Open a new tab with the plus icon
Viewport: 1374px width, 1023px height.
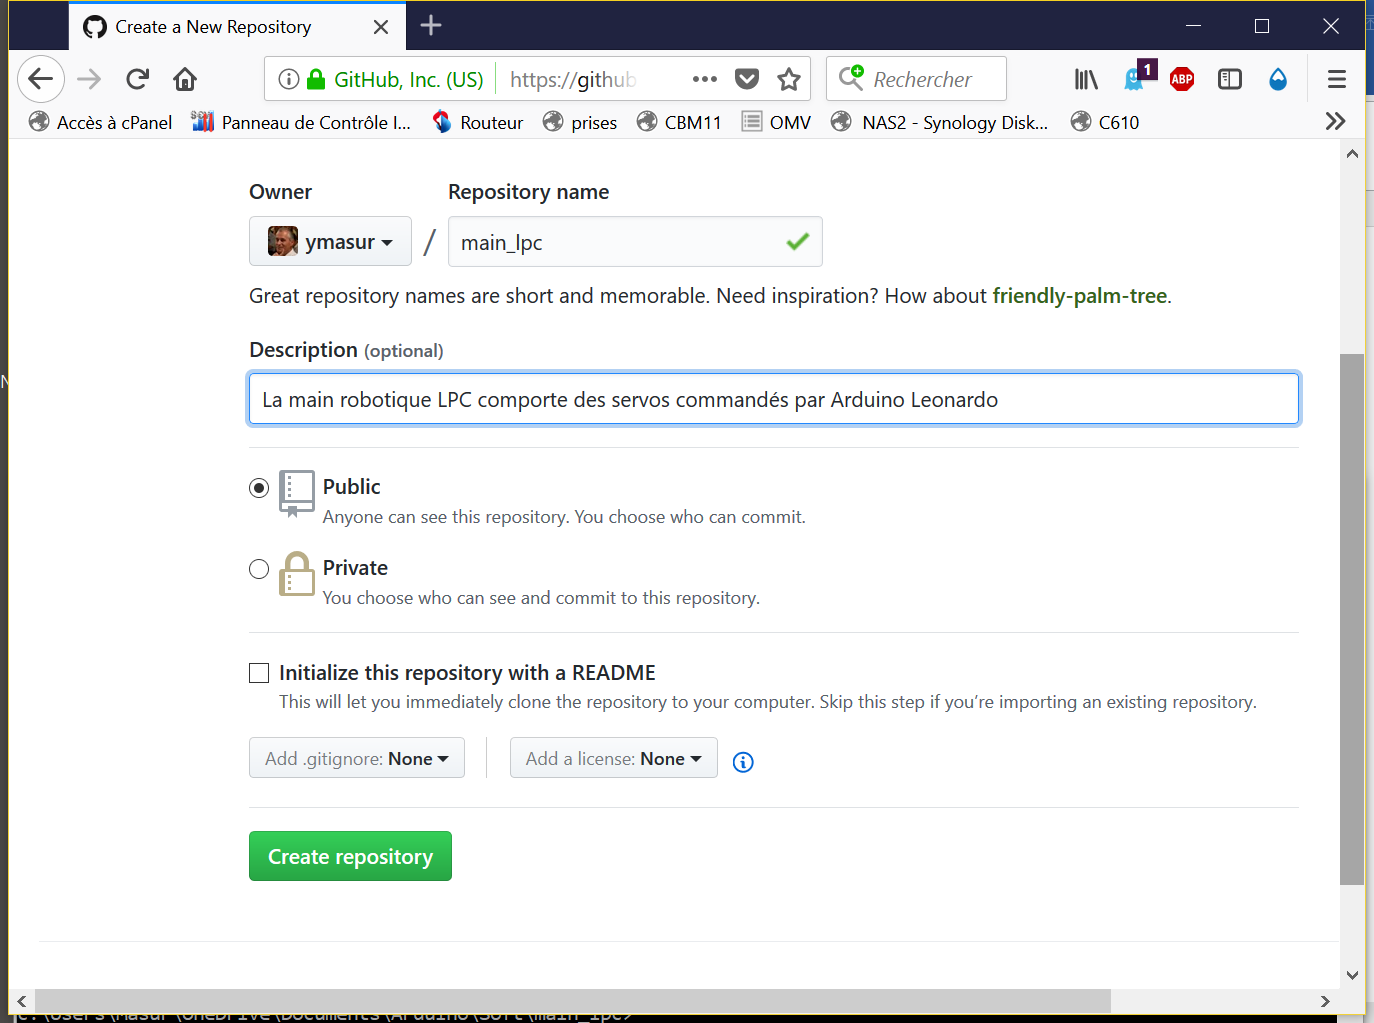coord(431,26)
